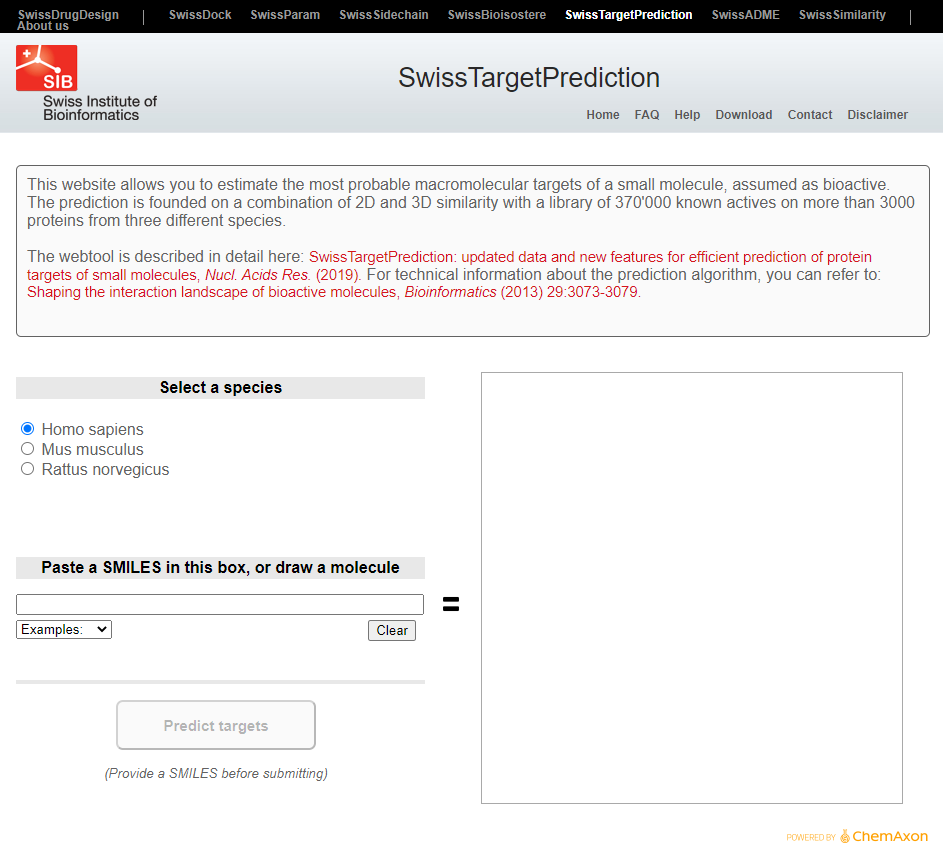The image size is (943, 850).
Task: Open the Nucl. Acids Res. 2019 paper link
Action: (449, 265)
